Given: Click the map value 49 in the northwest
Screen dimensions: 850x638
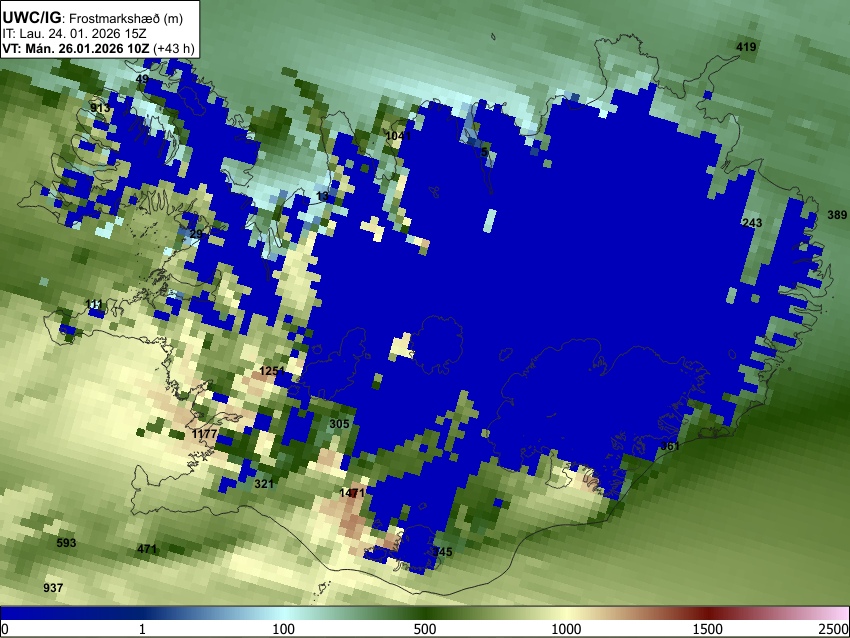Looking at the screenshot, I should (142, 79).
